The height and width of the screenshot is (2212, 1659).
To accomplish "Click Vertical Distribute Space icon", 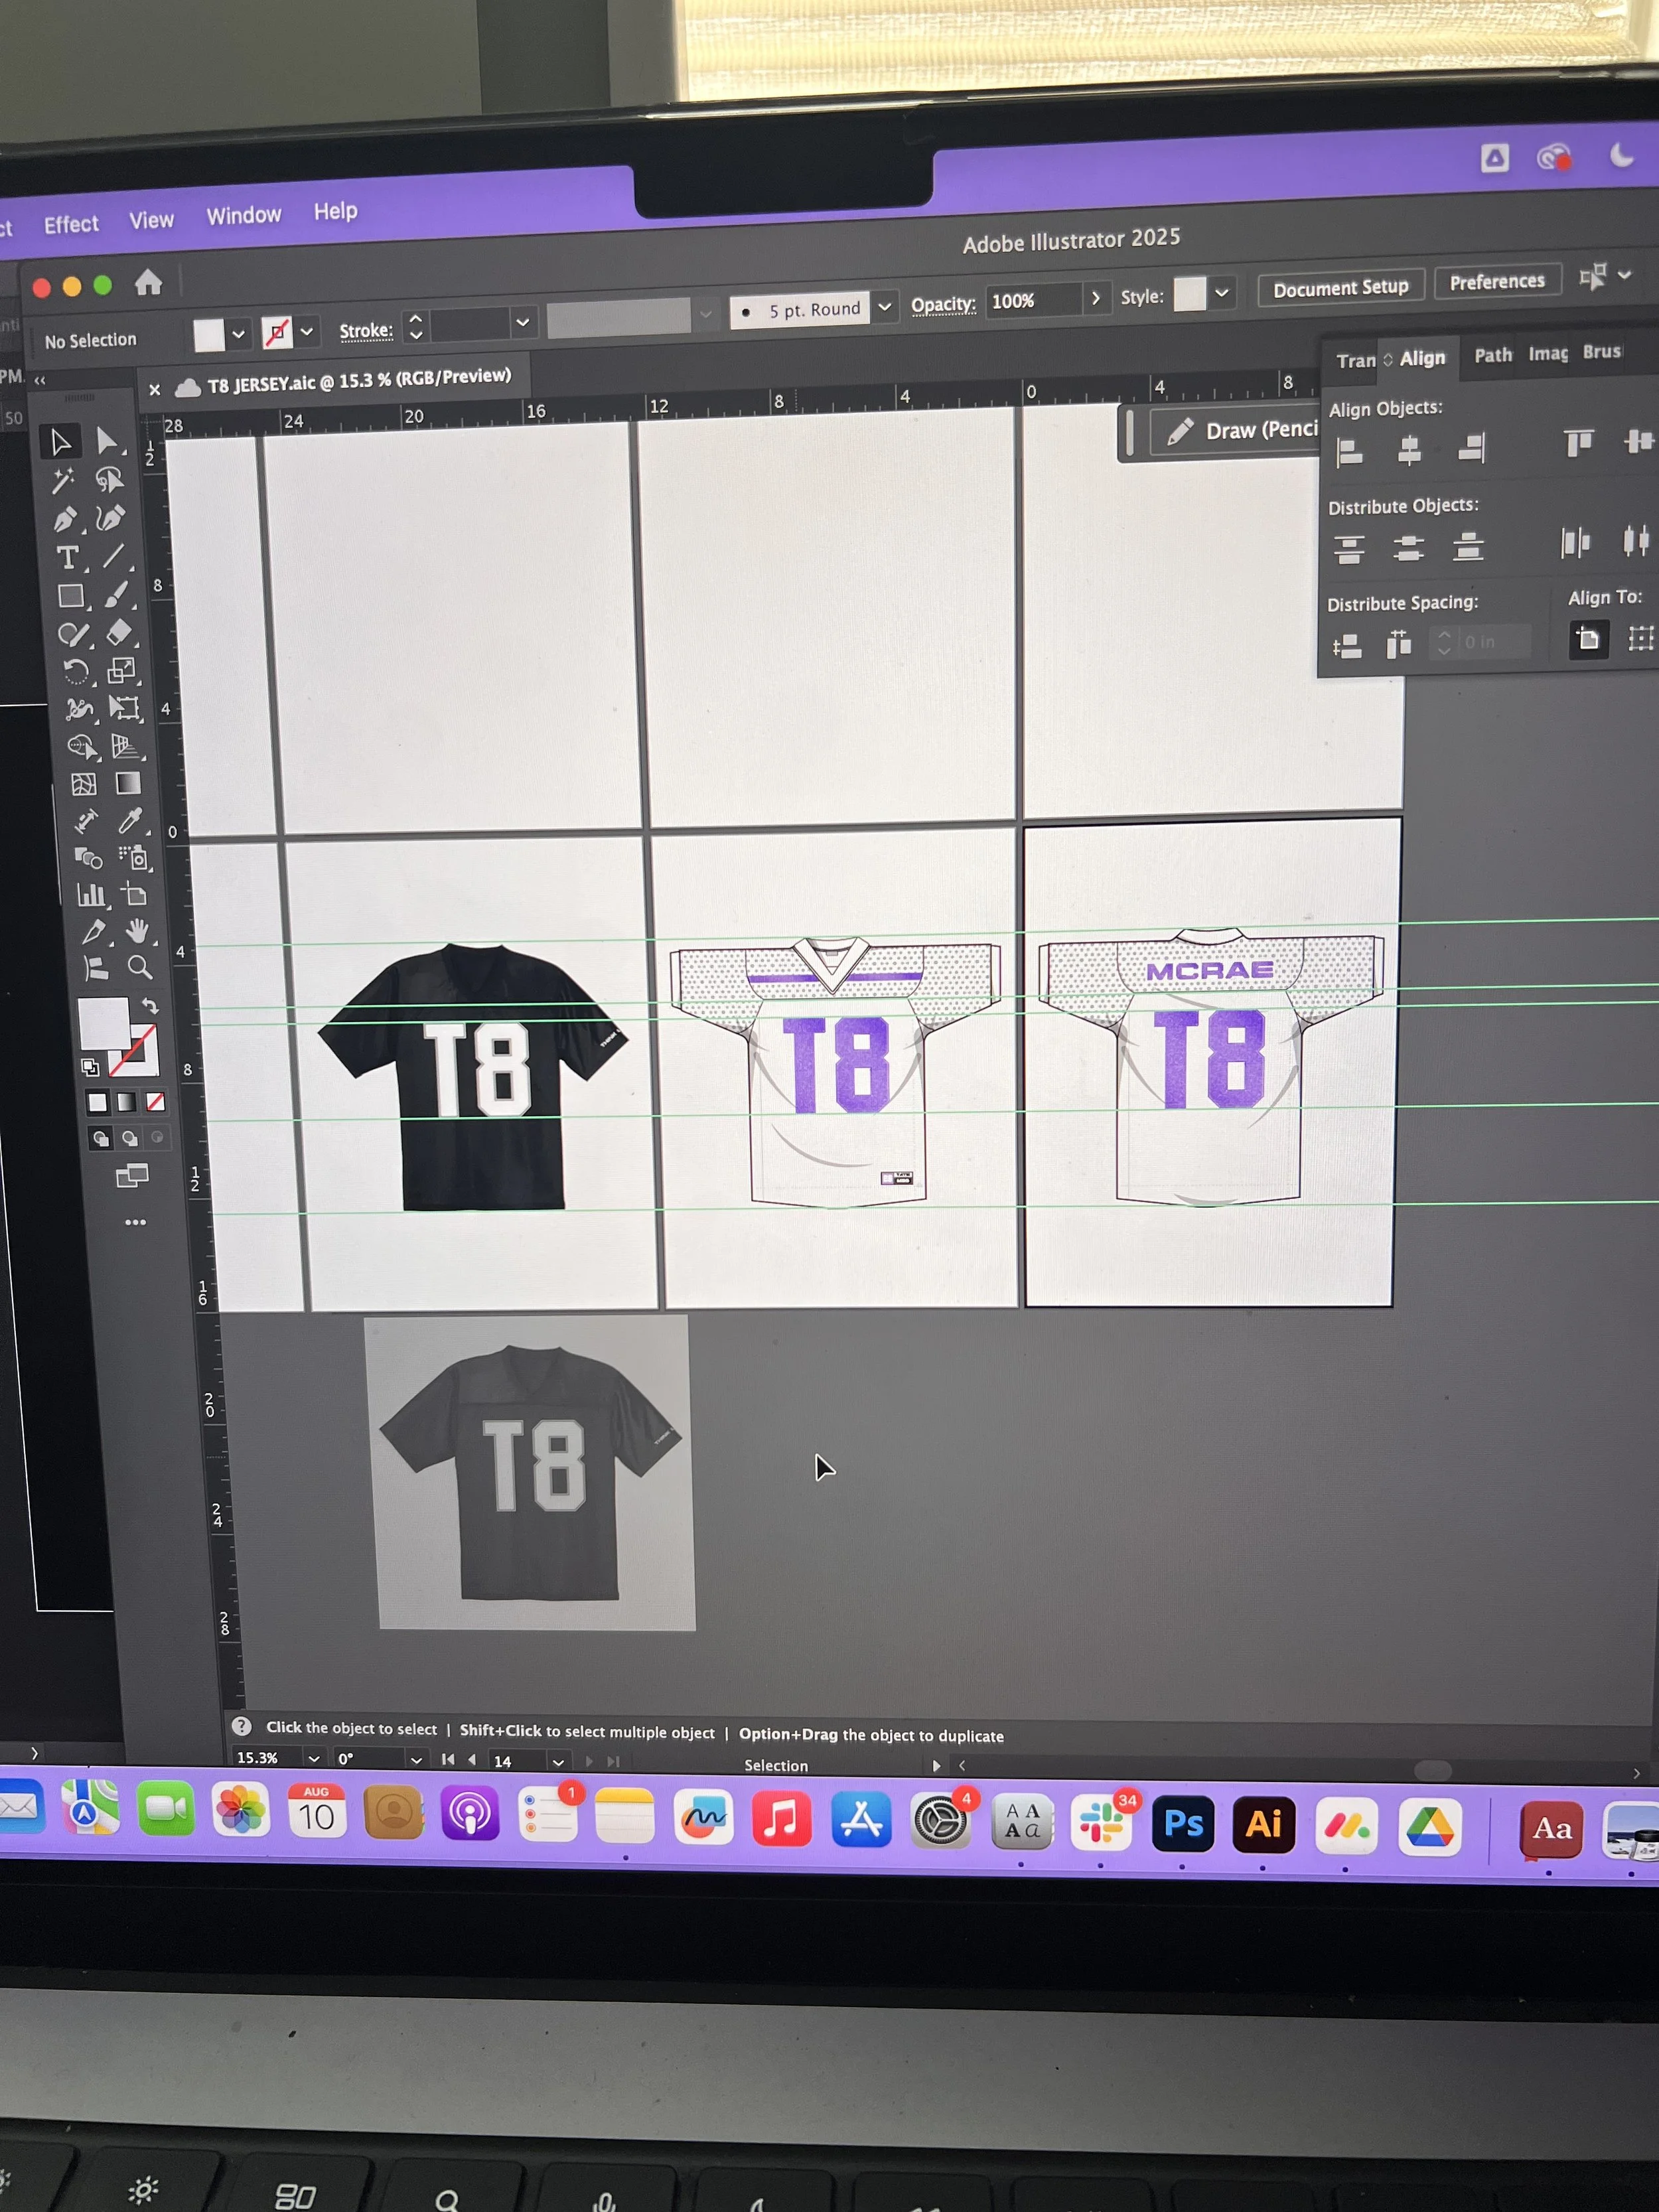I will click(1346, 647).
